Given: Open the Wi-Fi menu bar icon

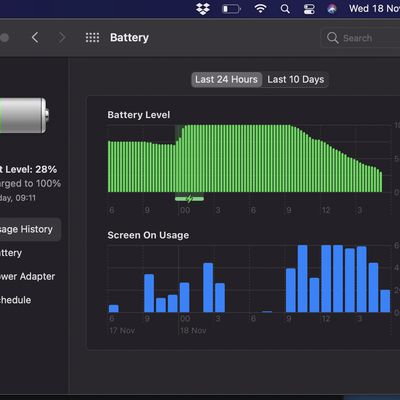Looking at the screenshot, I should pos(260,9).
